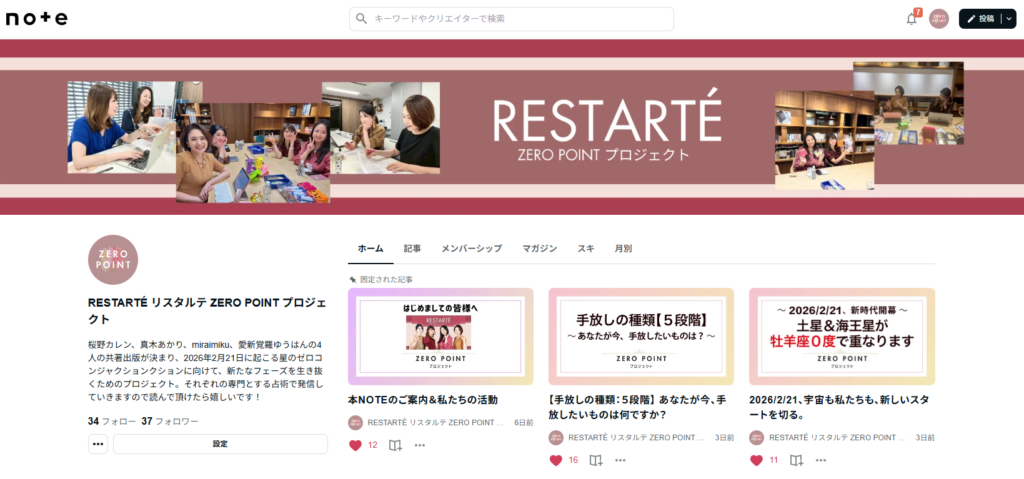Image resolution: width=1024 pixels, height=479 pixels.
Task: Focus the keyword and creator search field
Action: point(511,19)
